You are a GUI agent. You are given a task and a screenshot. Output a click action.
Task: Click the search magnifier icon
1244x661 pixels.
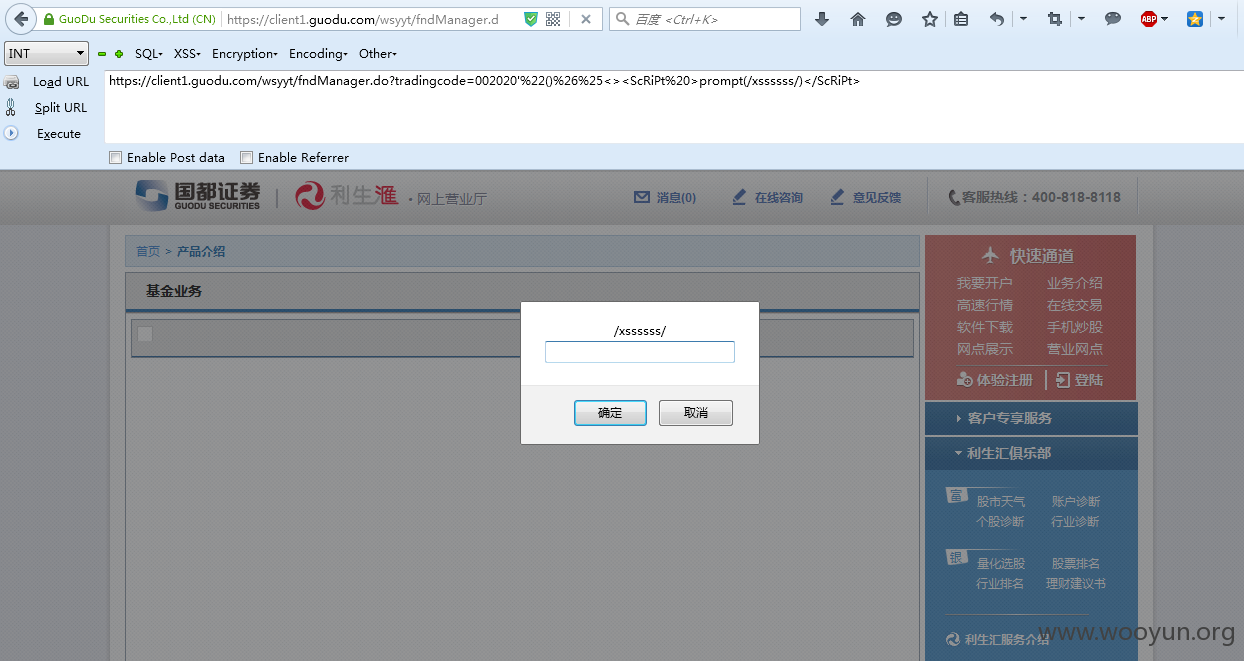click(623, 19)
